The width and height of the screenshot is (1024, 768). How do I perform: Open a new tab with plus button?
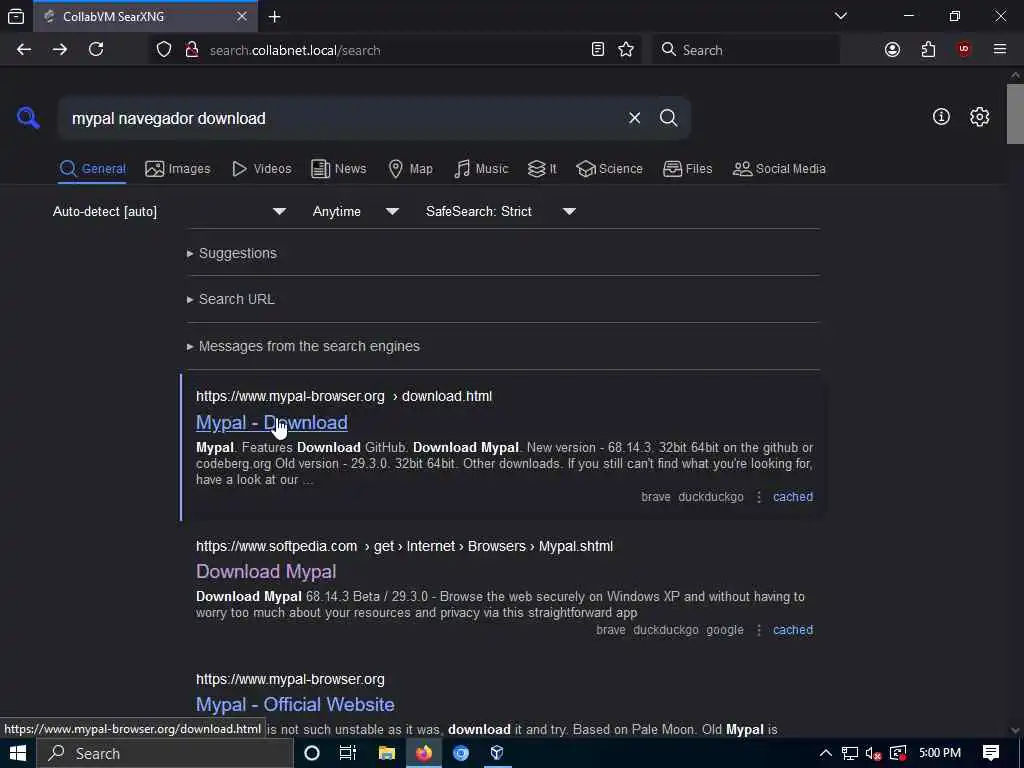tap(274, 17)
